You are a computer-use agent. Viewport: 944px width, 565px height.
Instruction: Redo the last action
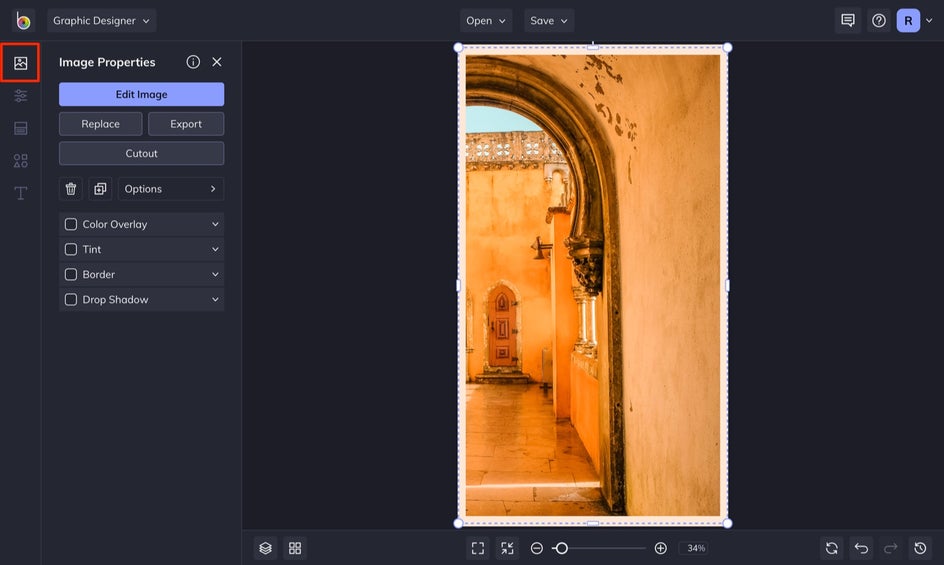point(890,548)
